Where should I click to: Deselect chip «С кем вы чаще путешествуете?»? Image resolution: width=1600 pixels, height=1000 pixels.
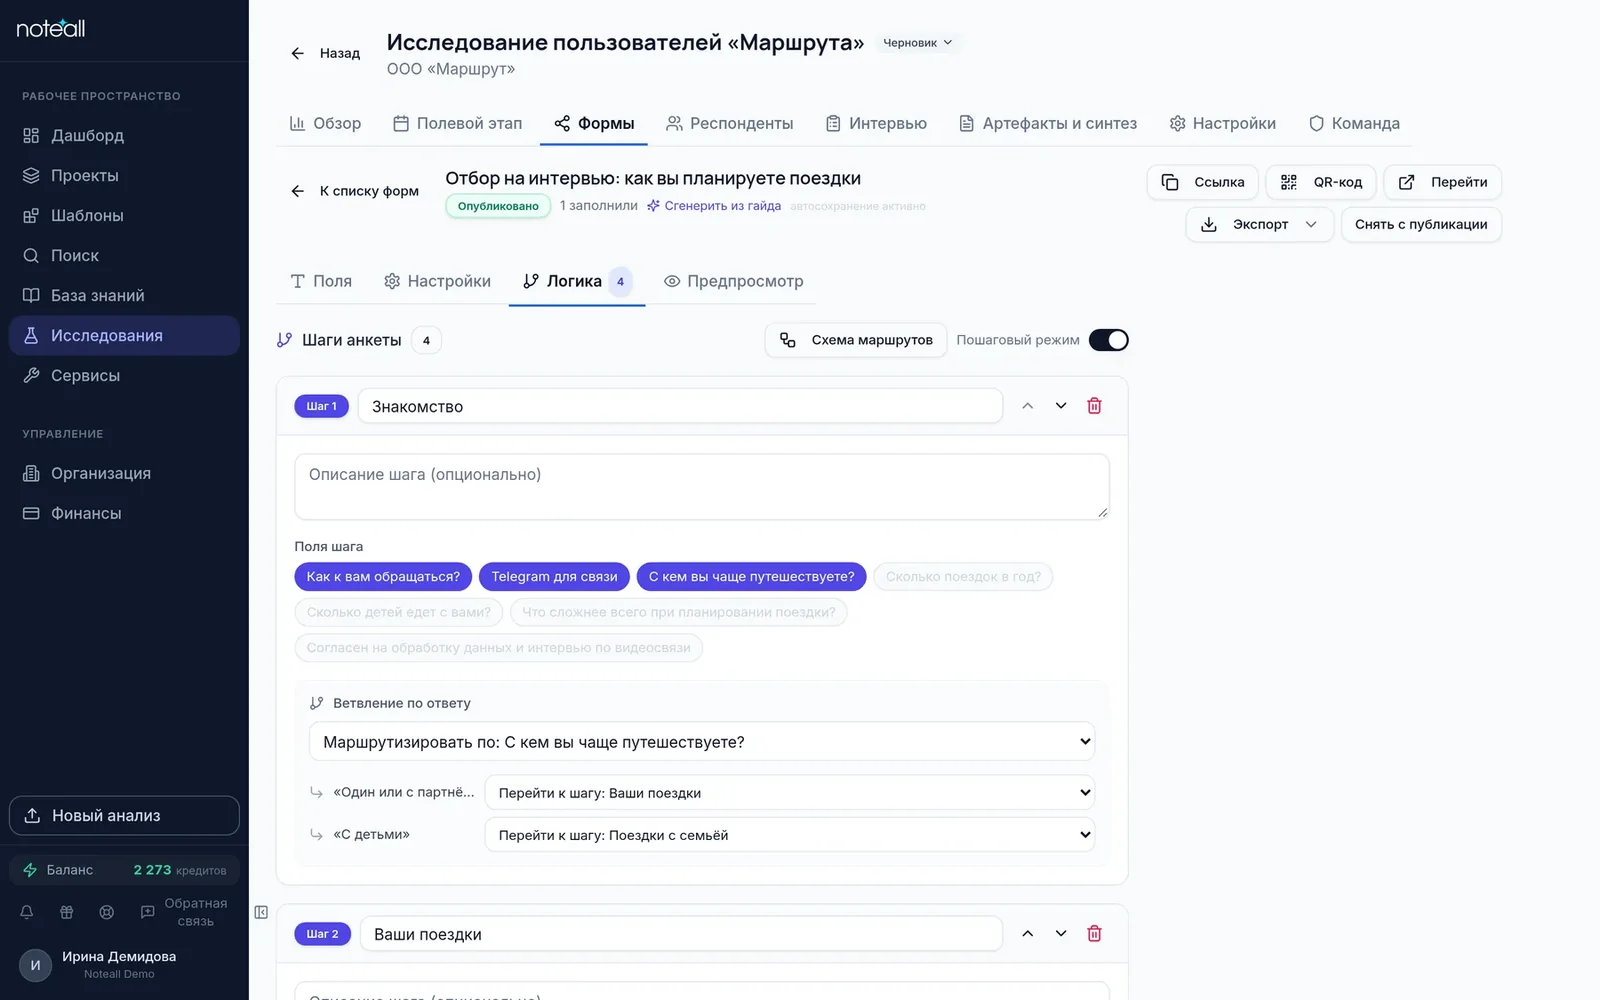751,577
